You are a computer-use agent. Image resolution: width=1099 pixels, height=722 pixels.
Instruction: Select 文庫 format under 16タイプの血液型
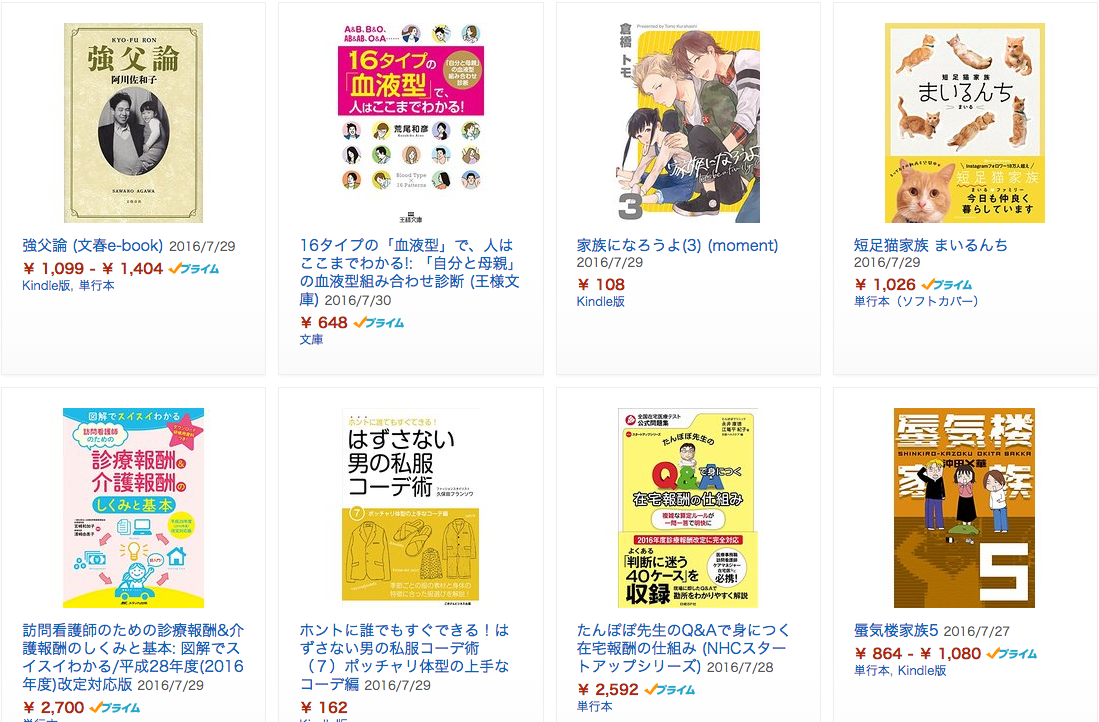point(312,339)
